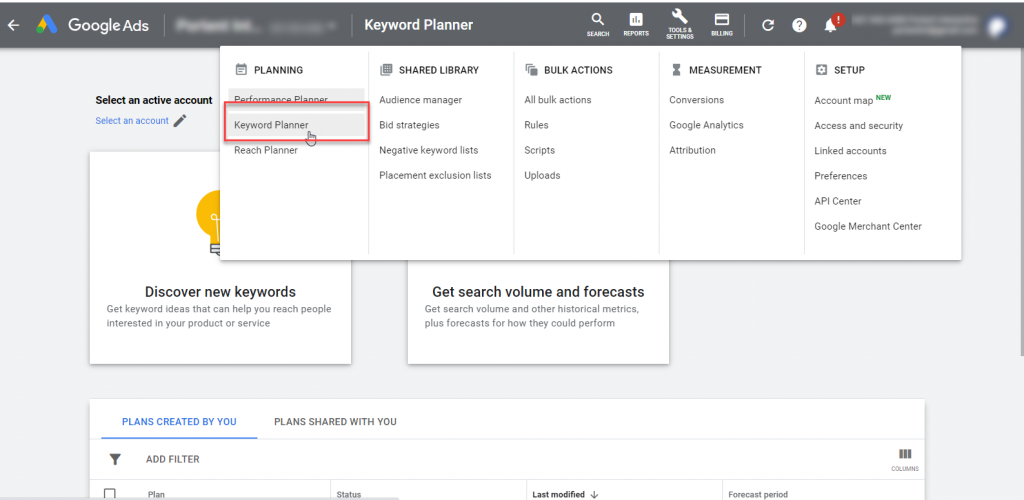Open the notifications bell icon
The width and height of the screenshot is (1024, 500).
click(831, 25)
